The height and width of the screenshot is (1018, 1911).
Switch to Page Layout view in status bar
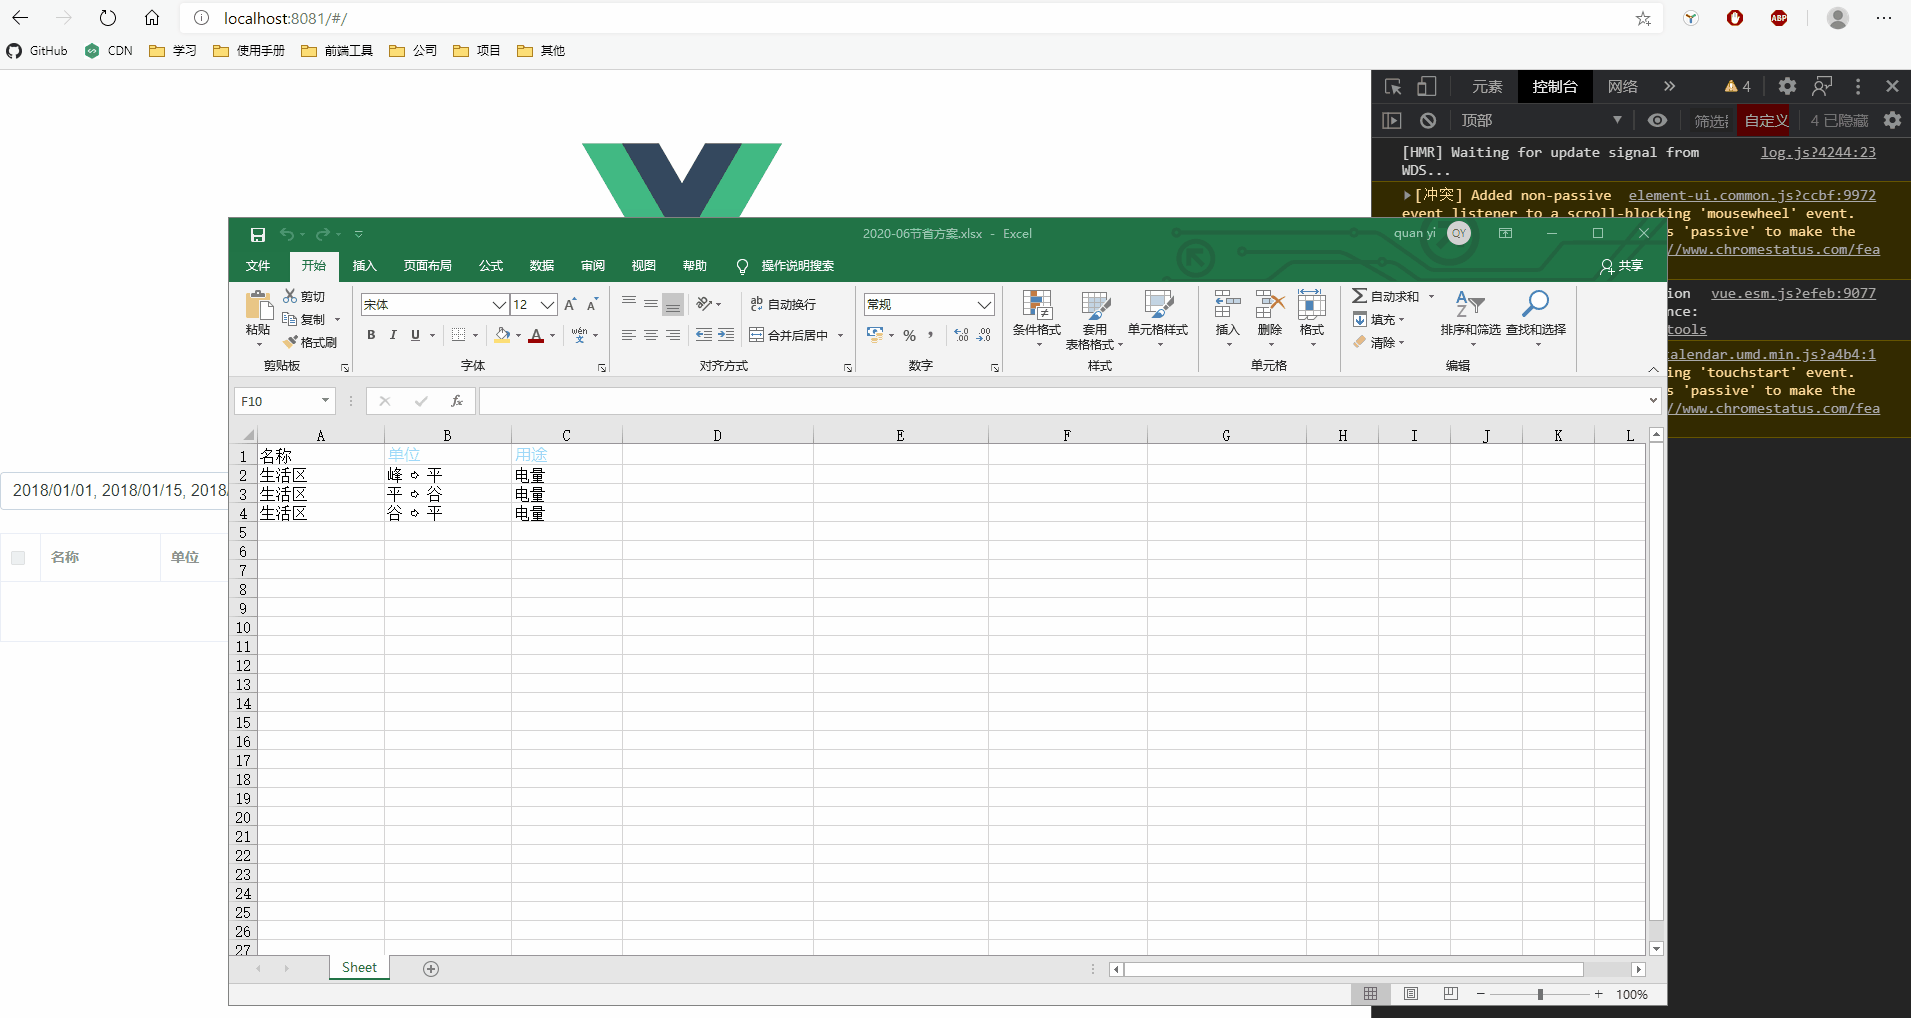coord(1411,994)
